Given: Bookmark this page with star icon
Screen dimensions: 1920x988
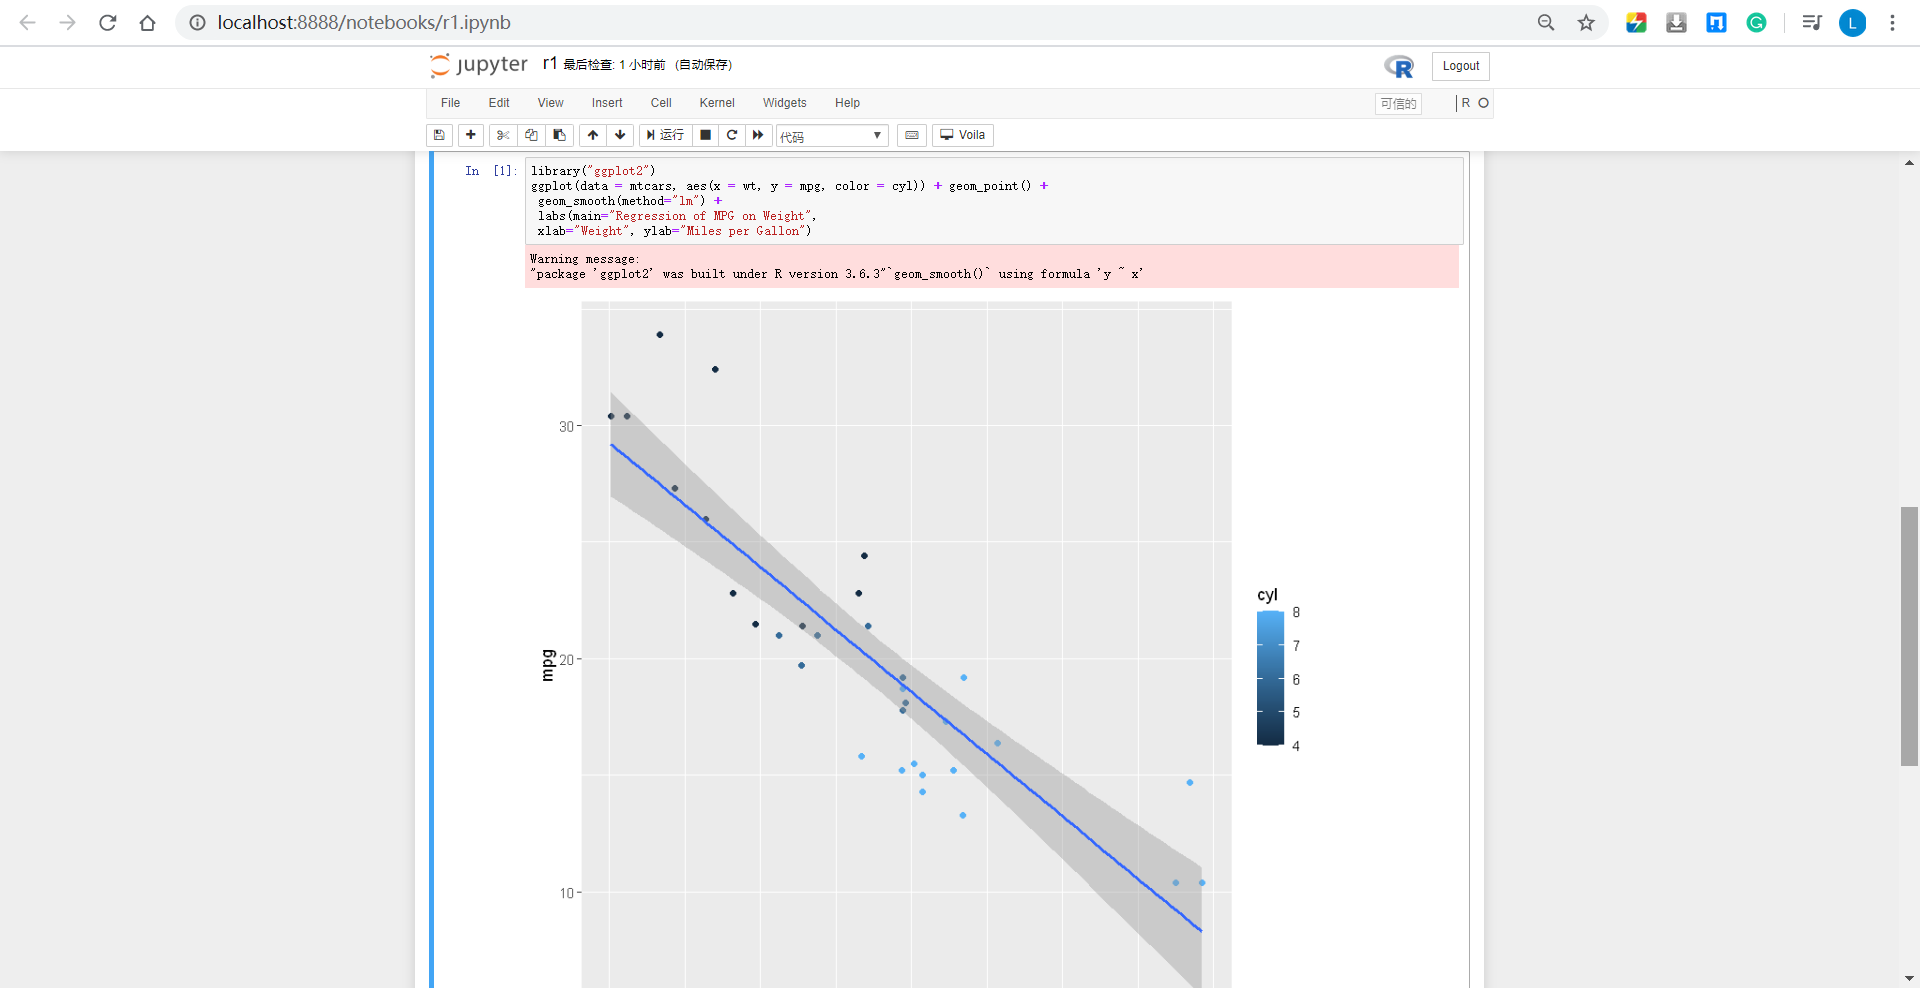Looking at the screenshot, I should [x=1586, y=22].
